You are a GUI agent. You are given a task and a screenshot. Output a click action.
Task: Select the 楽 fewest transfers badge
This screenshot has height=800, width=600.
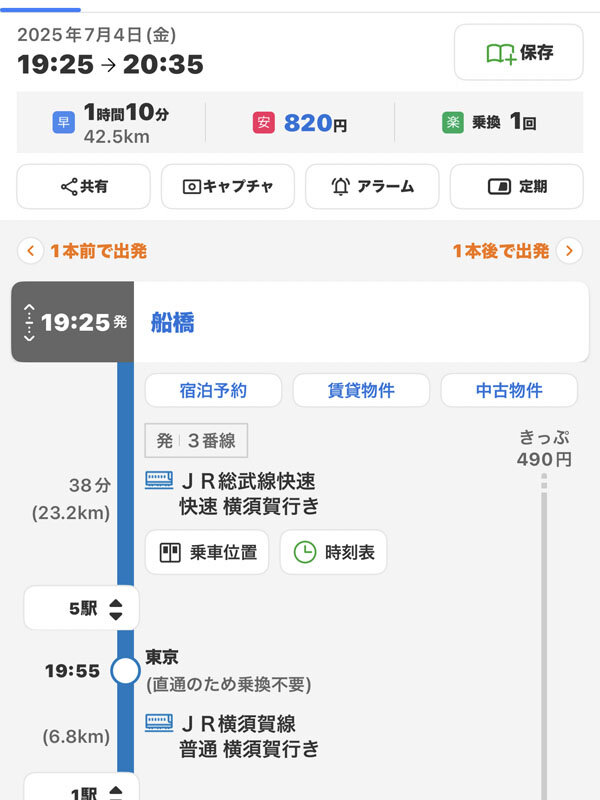point(453,123)
